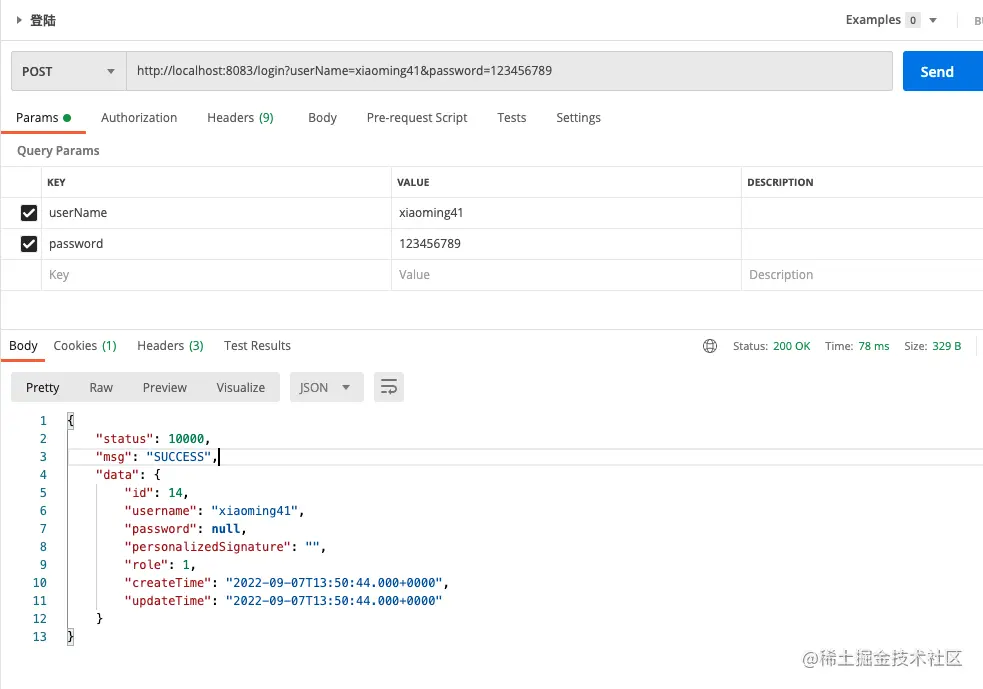Click the empty Description input field
This screenshot has width=983, height=689.
click(862, 275)
